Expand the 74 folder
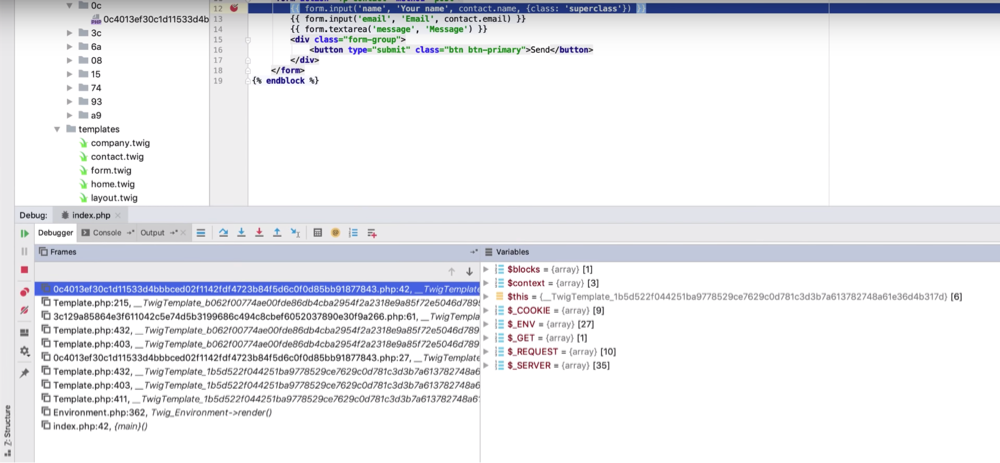This screenshot has height=463, width=1000. pyautogui.click(x=70, y=88)
